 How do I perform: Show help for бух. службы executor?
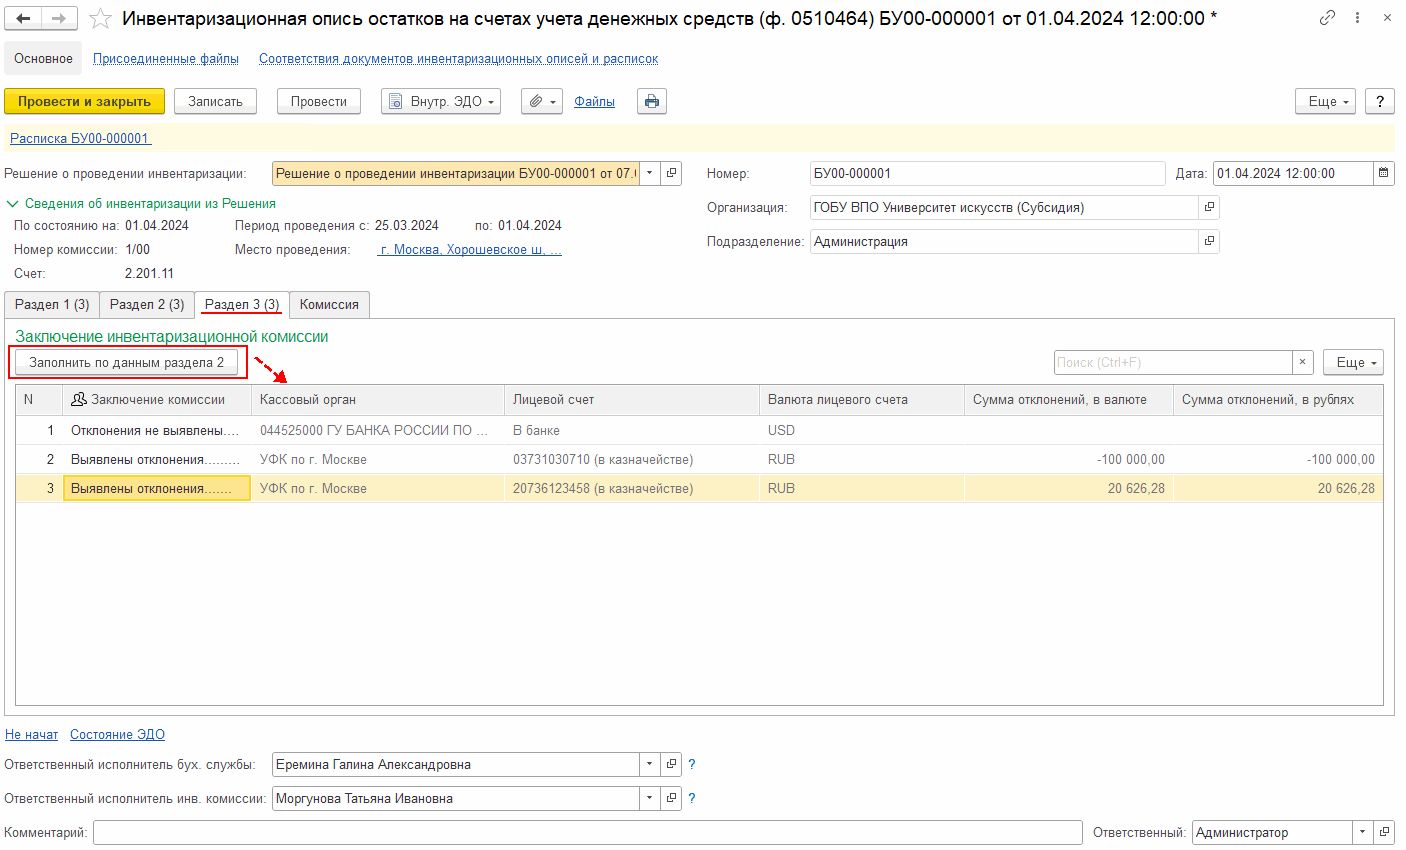coord(692,764)
